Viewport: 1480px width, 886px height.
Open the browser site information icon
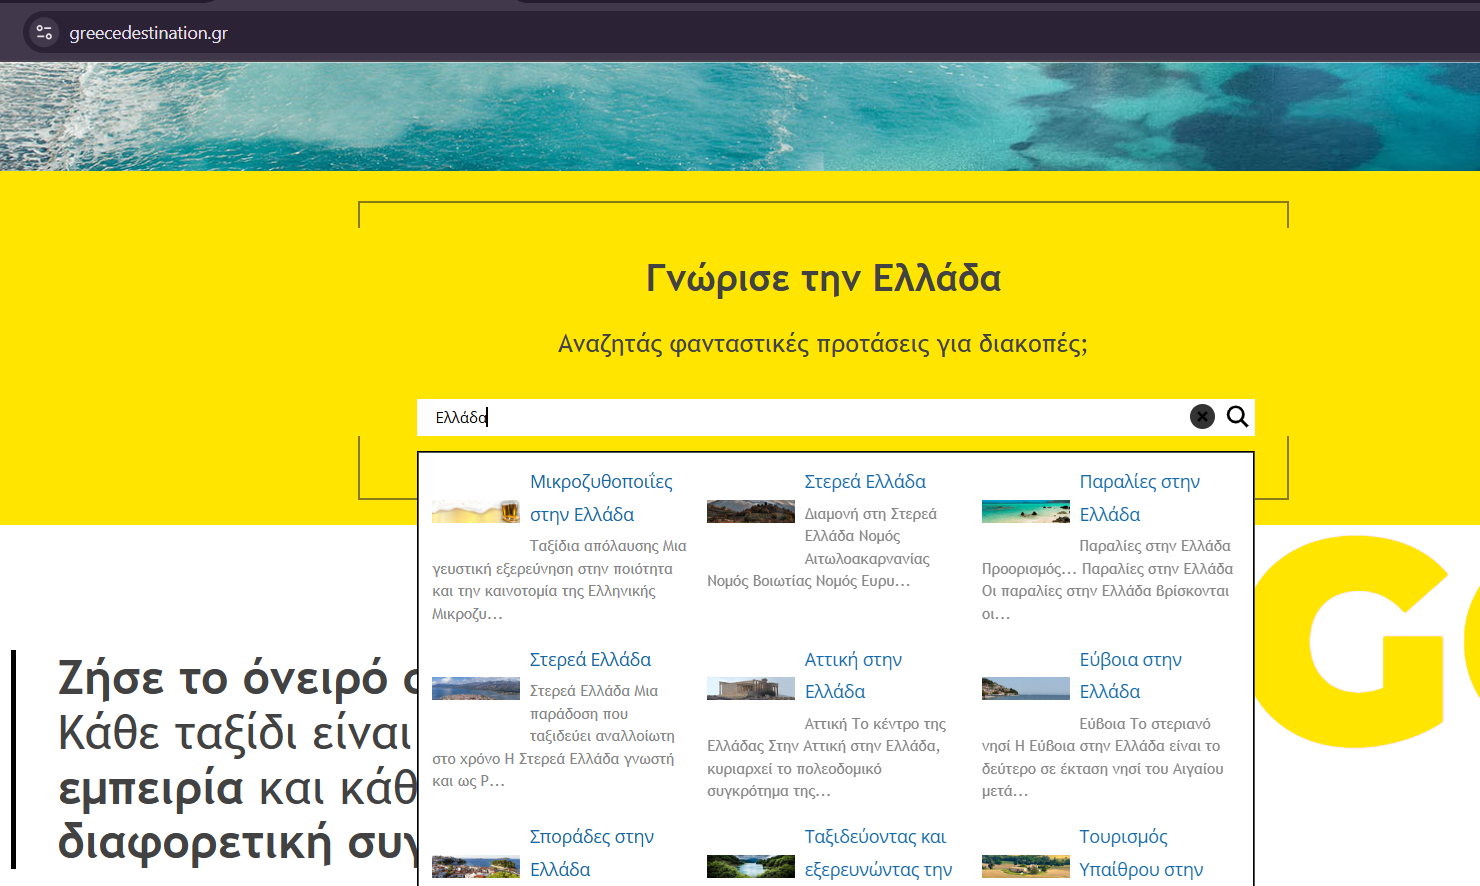click(44, 33)
